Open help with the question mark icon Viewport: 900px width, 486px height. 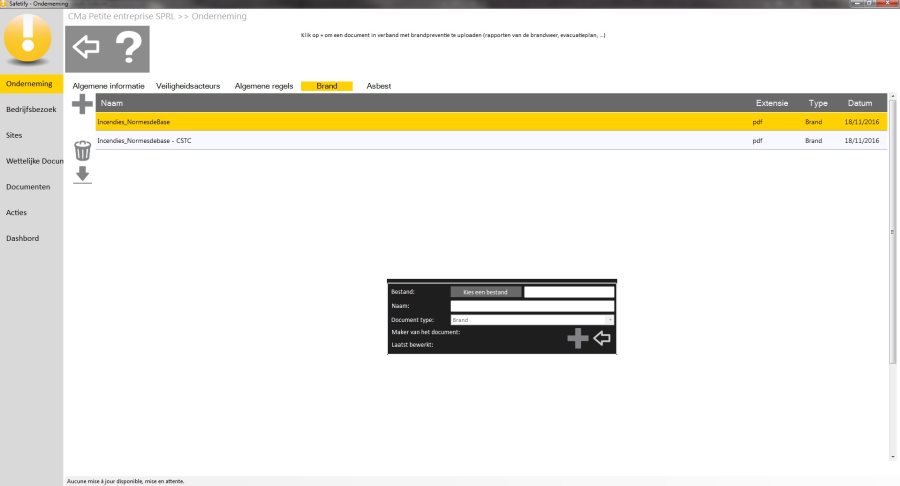point(129,48)
